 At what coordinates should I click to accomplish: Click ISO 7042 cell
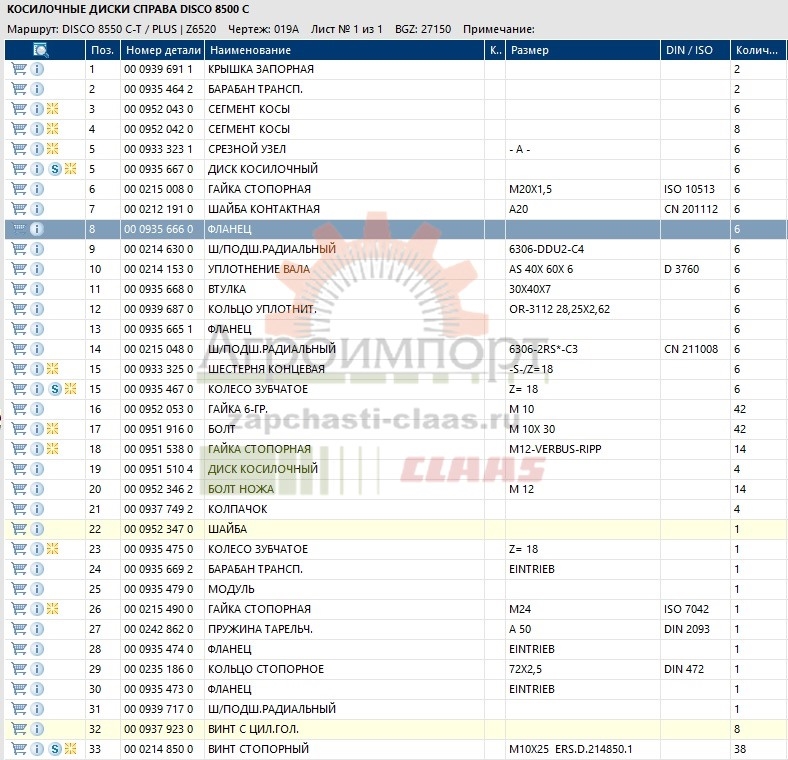point(686,609)
